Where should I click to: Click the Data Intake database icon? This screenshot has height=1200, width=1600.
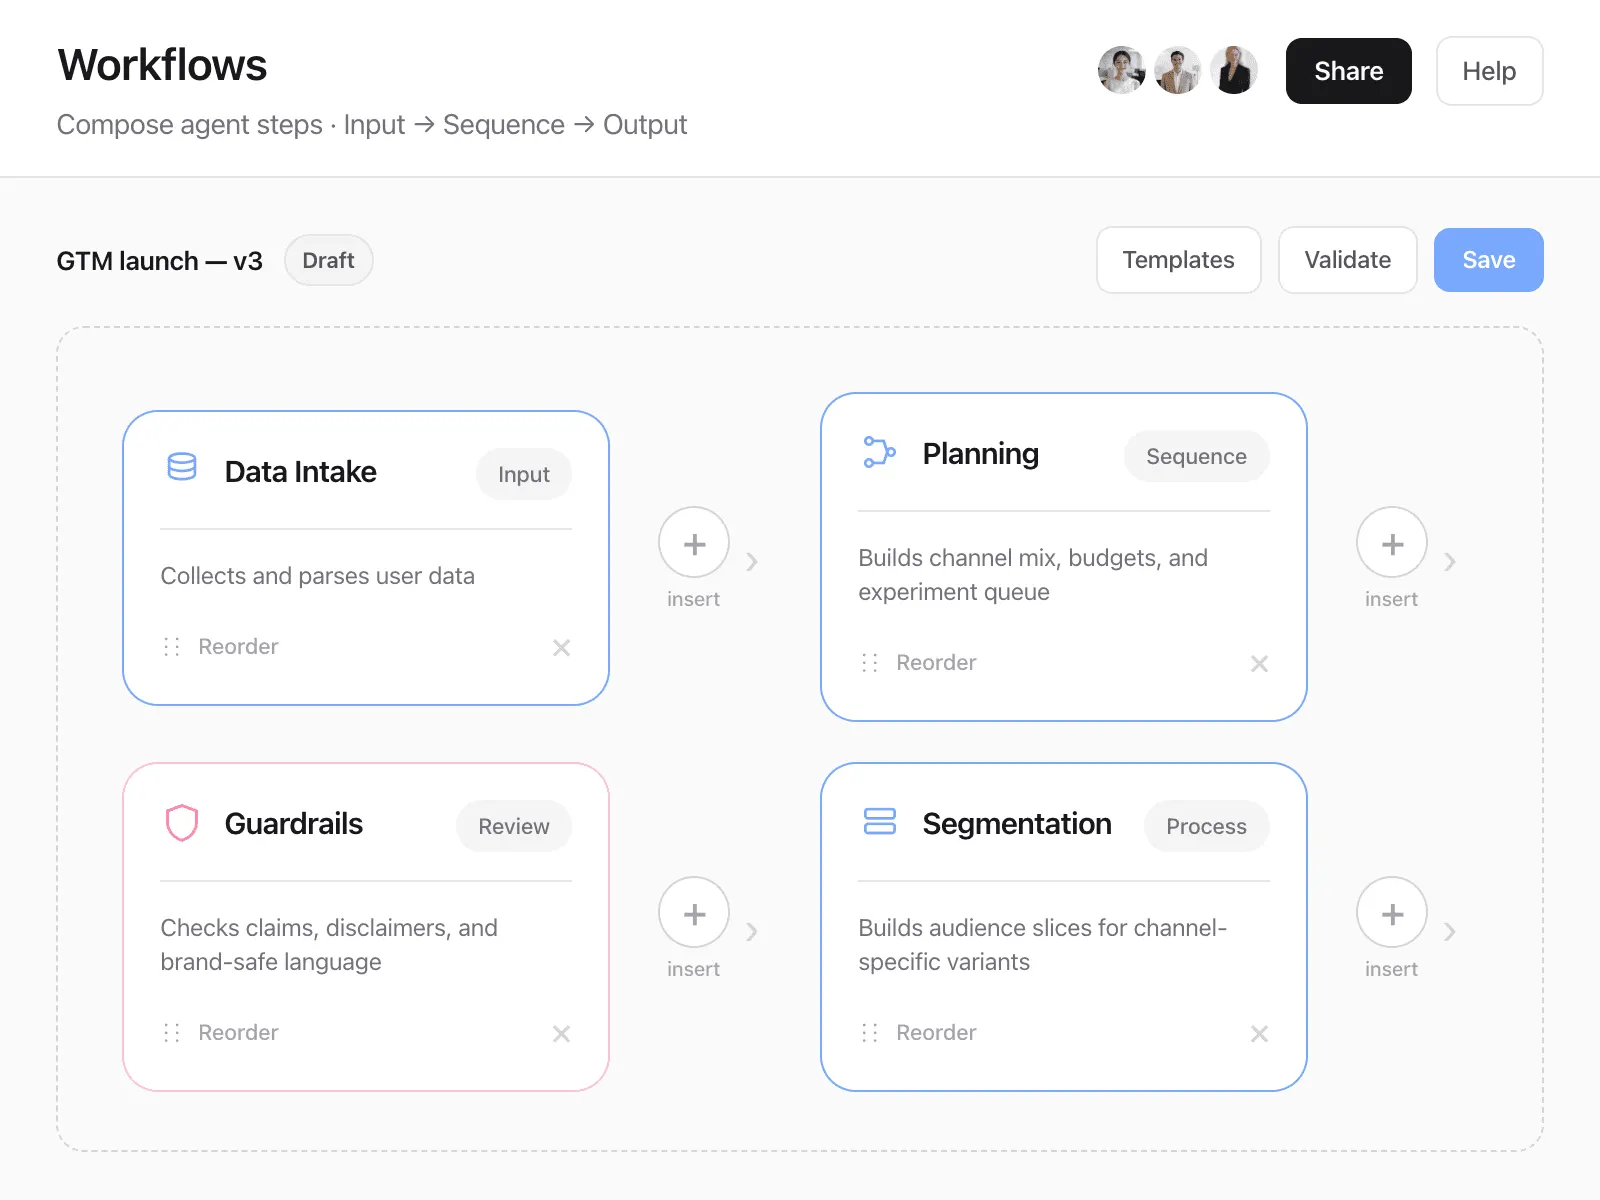pos(182,467)
